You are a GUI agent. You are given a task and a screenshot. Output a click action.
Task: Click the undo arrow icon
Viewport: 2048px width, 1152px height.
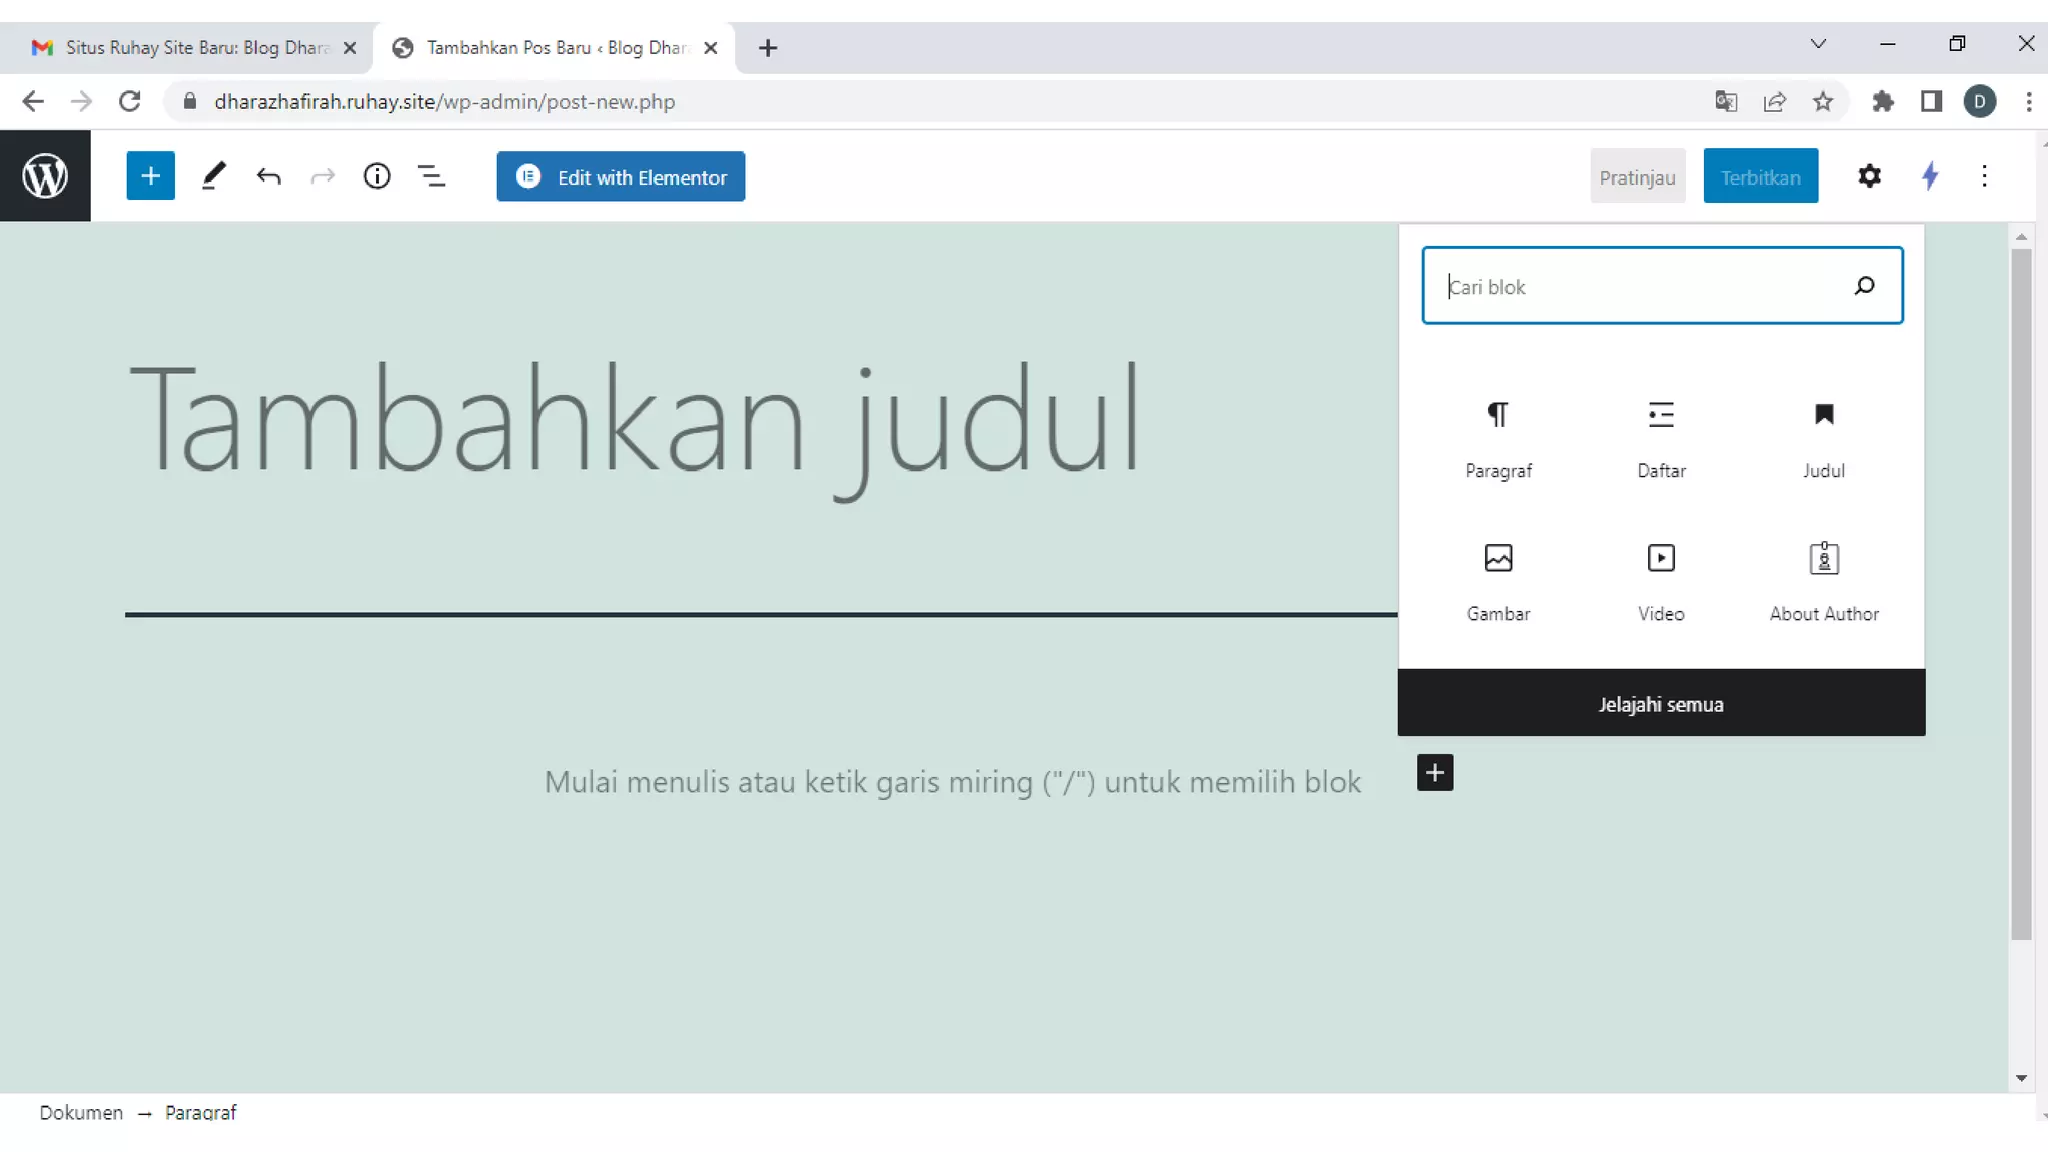point(268,177)
